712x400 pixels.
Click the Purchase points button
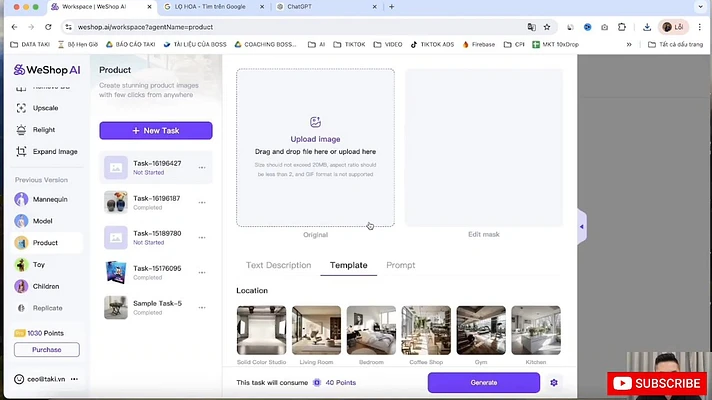tap(47, 350)
